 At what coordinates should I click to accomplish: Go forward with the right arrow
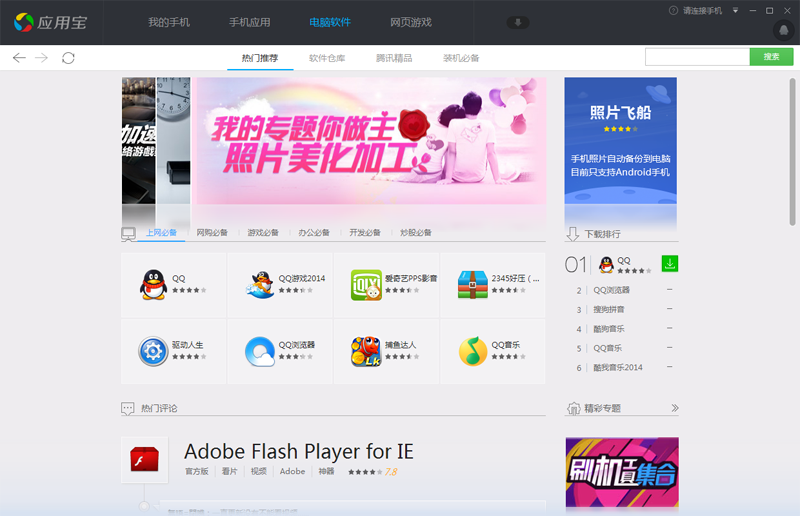pyautogui.click(x=41, y=58)
